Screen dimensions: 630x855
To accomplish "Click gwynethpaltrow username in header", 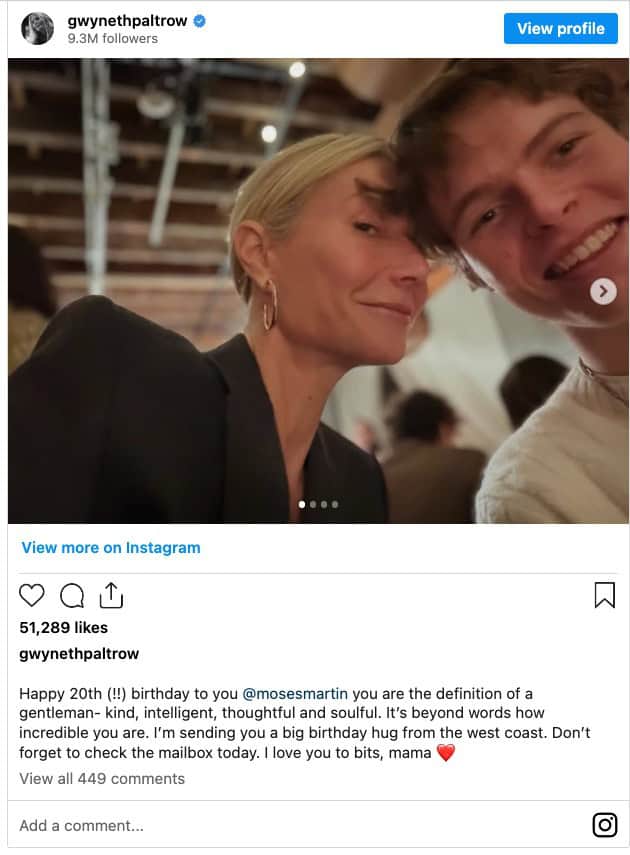I will point(128,20).
